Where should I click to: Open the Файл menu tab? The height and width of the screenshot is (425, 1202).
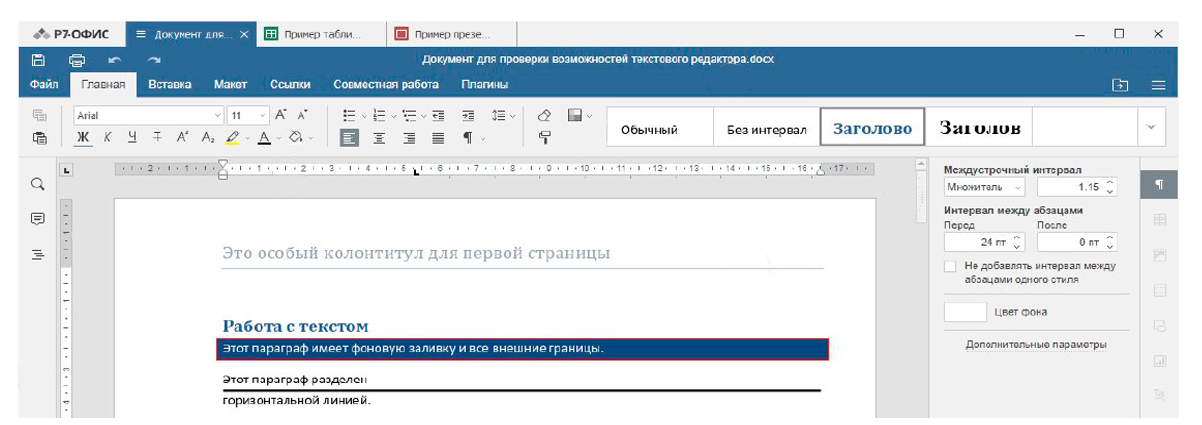pos(44,85)
